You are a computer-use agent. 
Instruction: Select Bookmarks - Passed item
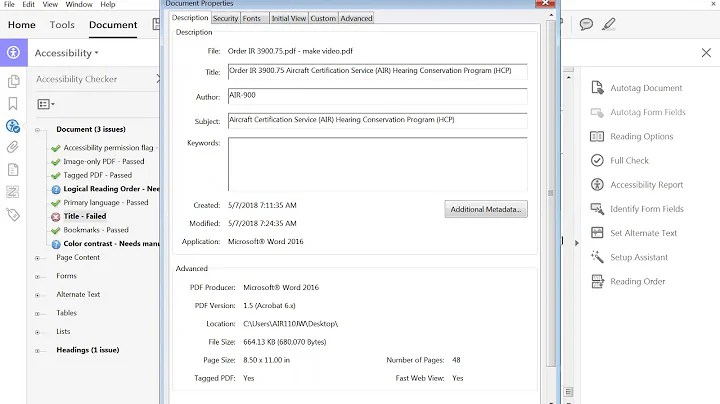(96, 230)
